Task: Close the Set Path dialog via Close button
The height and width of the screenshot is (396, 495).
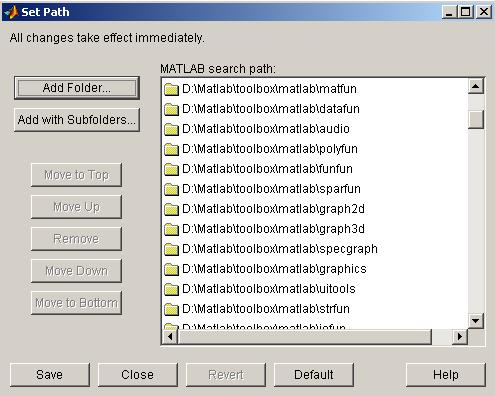Action: pos(138,375)
